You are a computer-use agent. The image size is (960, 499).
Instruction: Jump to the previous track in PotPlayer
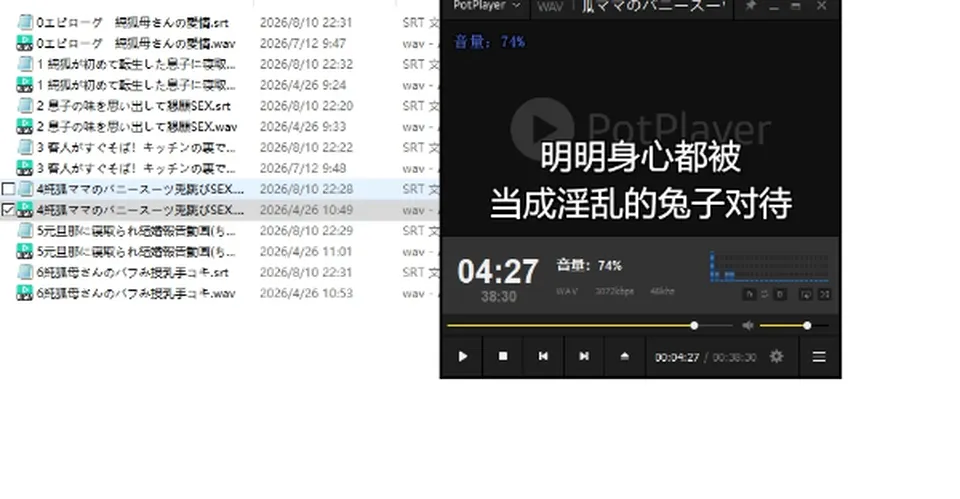coord(543,356)
